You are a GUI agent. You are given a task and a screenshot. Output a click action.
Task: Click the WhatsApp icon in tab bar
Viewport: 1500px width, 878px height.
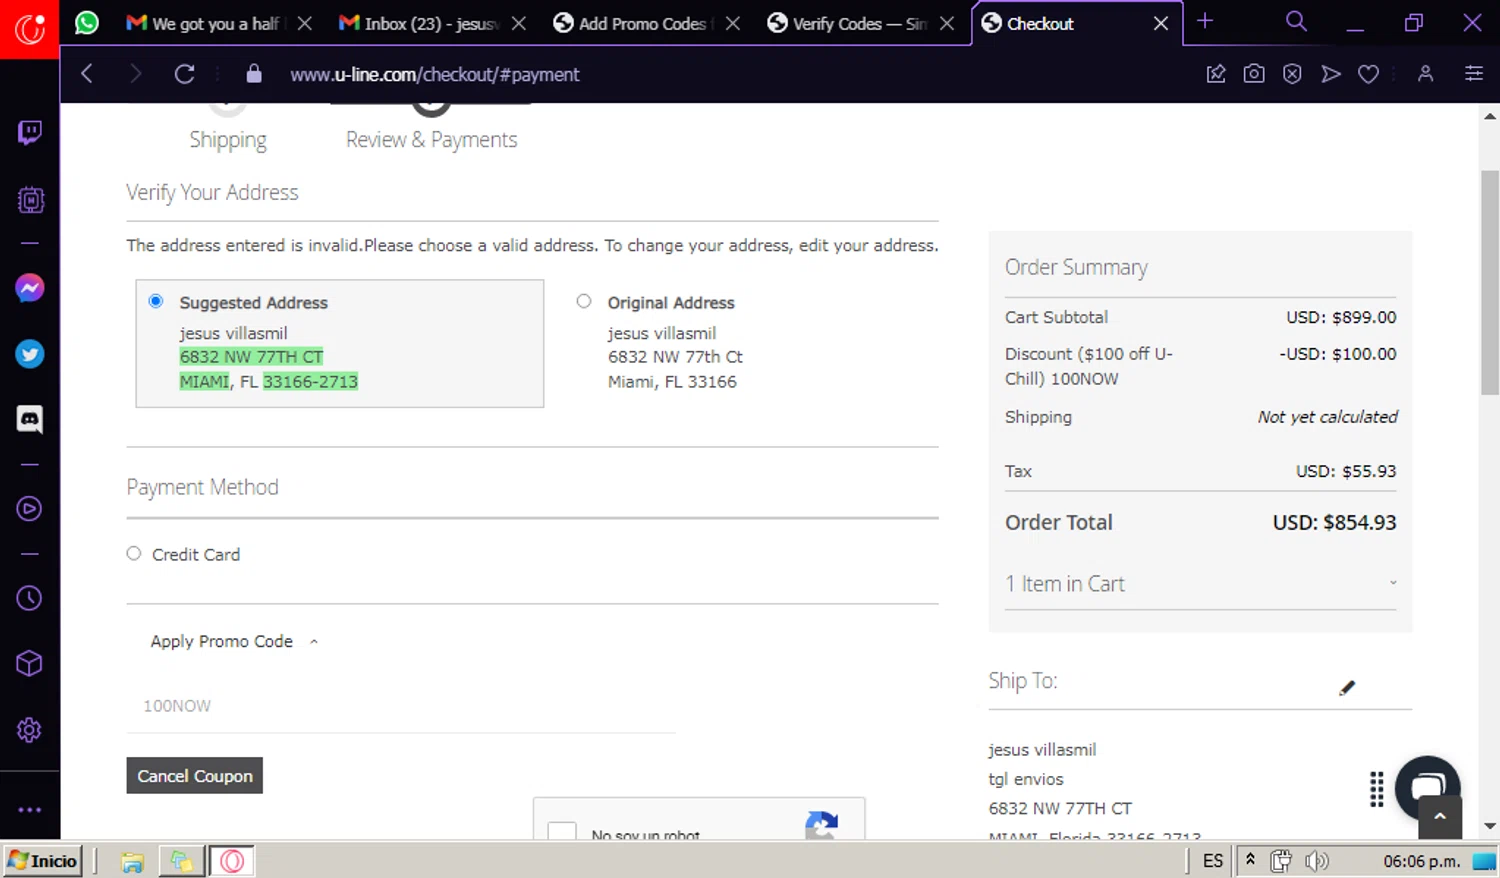tap(87, 23)
